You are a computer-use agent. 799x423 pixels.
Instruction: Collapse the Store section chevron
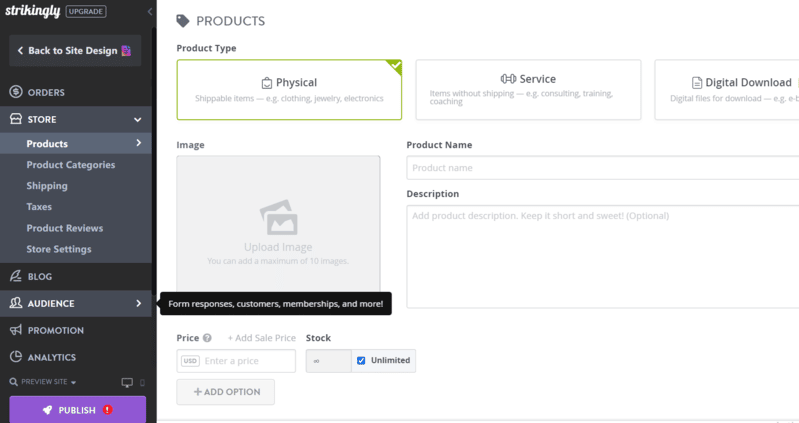coord(138,119)
